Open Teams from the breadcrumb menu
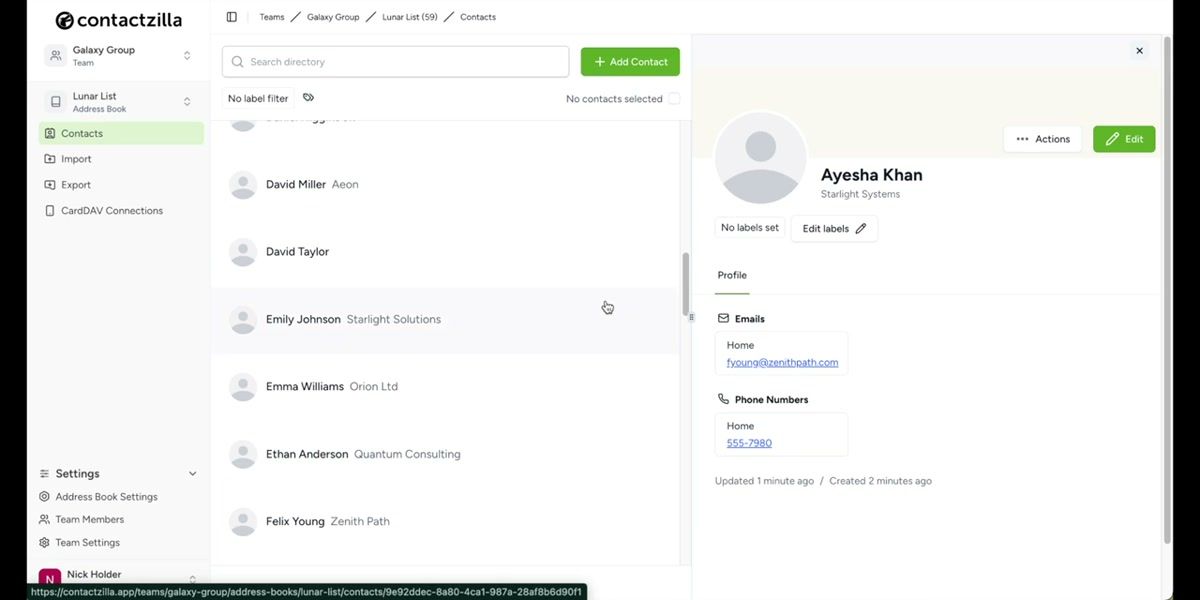This screenshot has height=600, width=1200. click(x=271, y=16)
